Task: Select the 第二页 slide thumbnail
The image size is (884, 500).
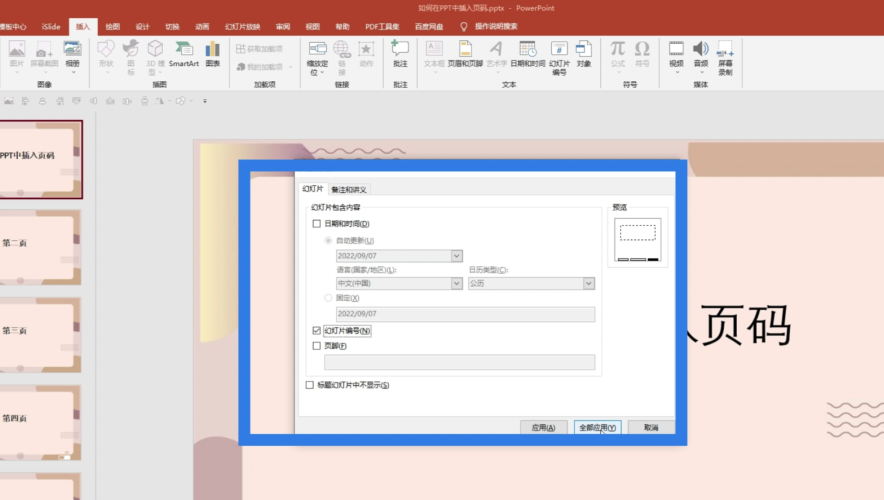Action: click(40, 247)
